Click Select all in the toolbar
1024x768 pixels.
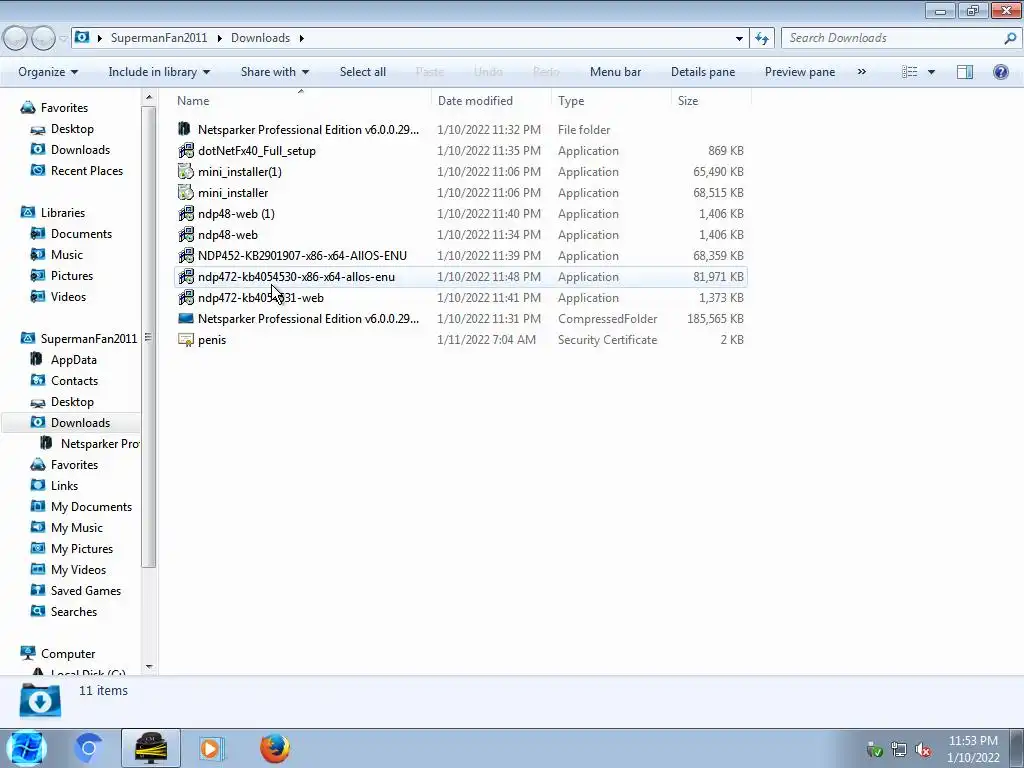(362, 72)
